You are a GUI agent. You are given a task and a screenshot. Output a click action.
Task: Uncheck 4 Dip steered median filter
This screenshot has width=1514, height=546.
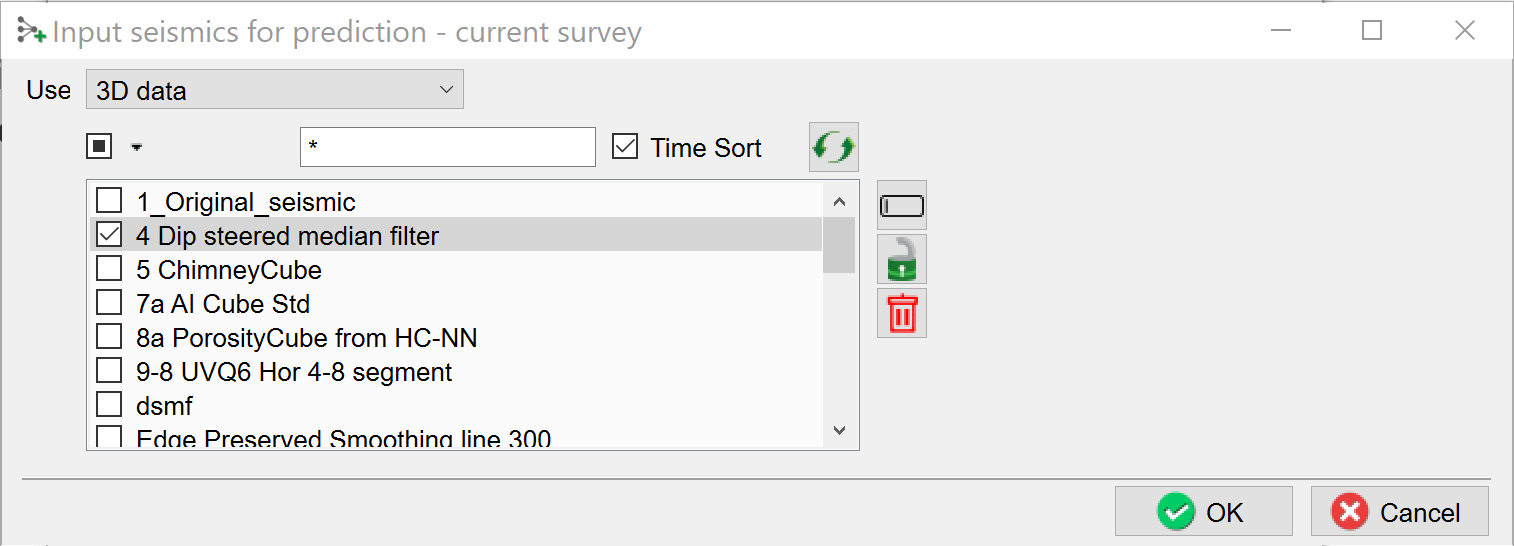[109, 236]
